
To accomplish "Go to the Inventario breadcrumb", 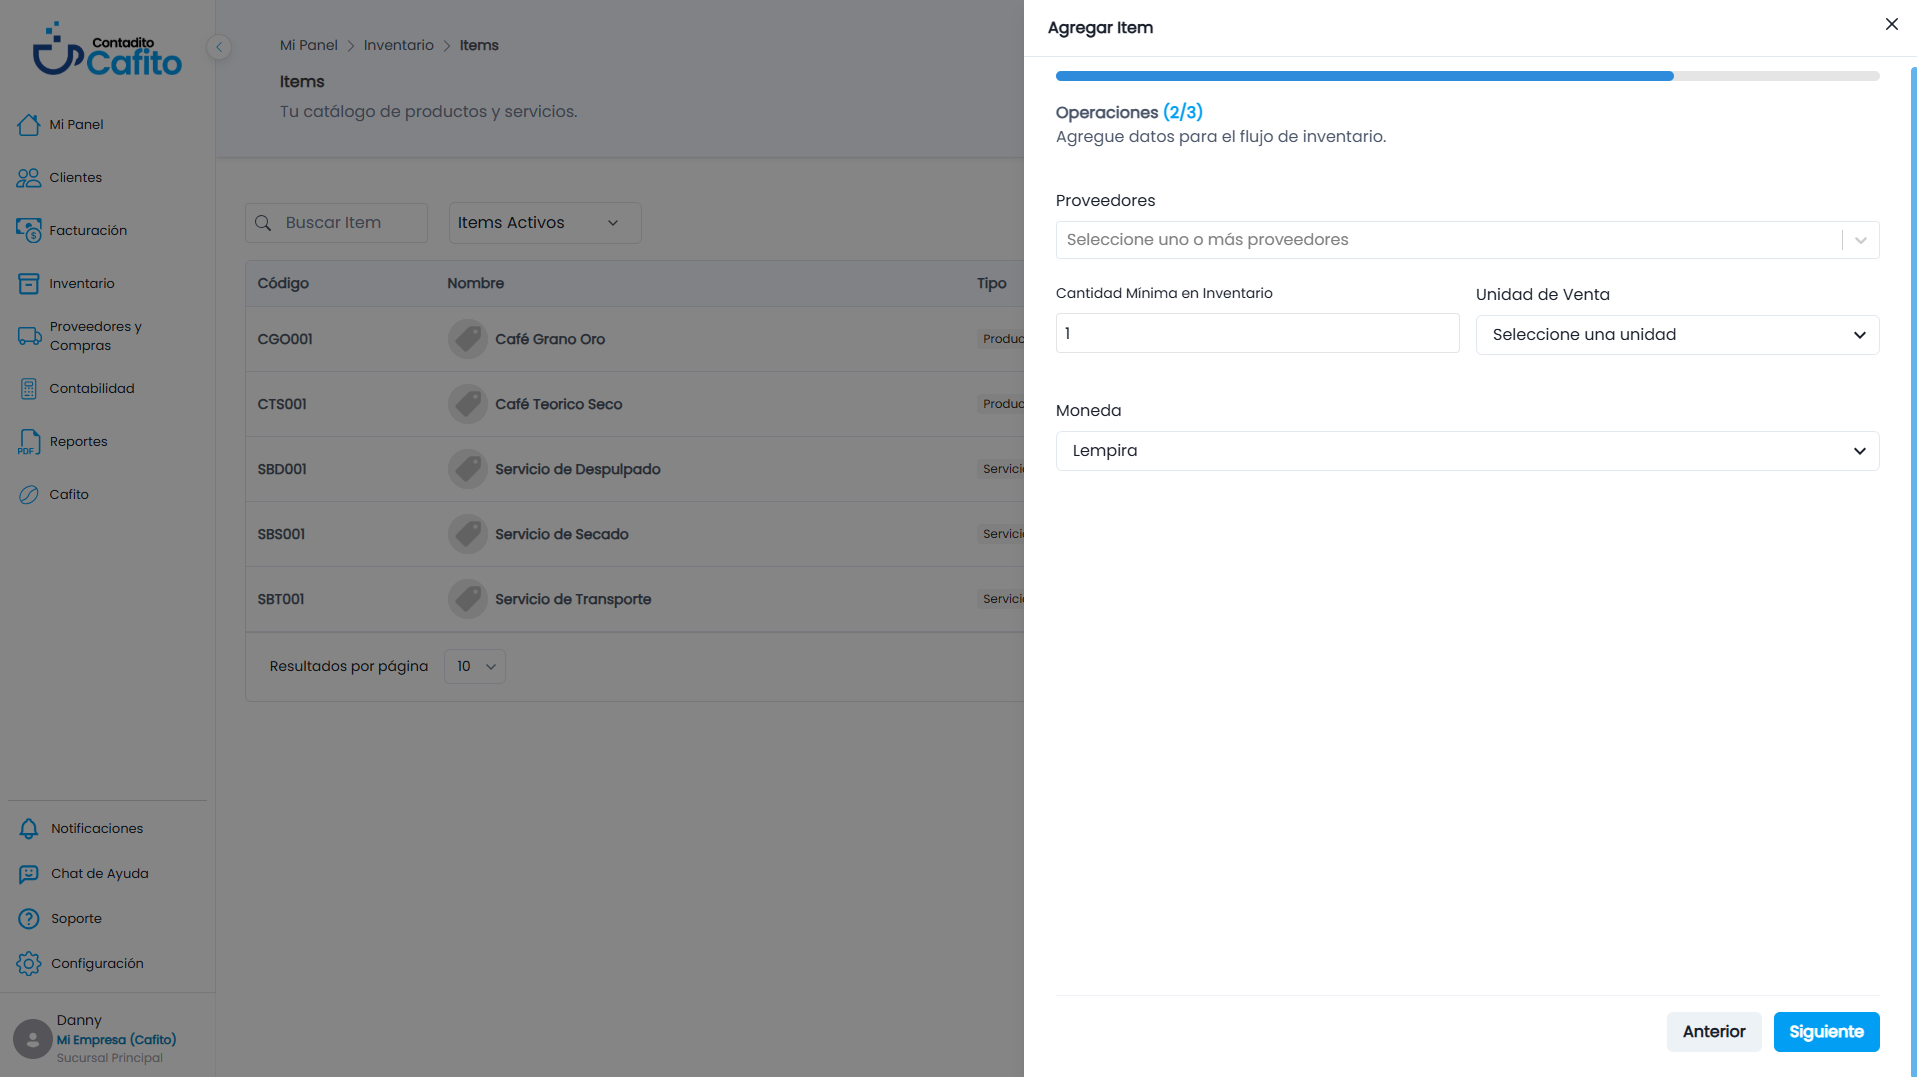I will (x=398, y=46).
